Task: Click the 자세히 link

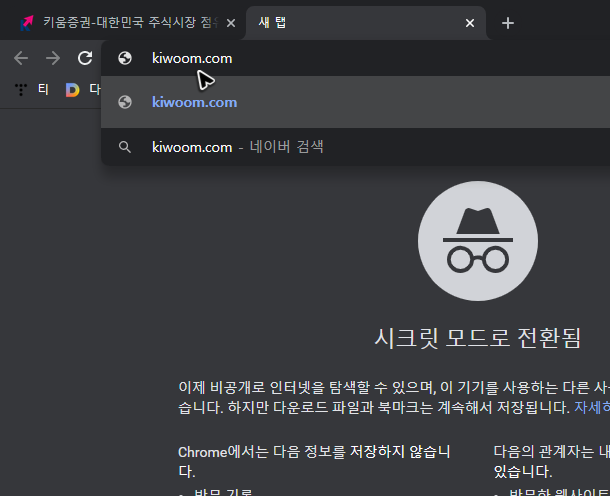Action: pos(592,407)
